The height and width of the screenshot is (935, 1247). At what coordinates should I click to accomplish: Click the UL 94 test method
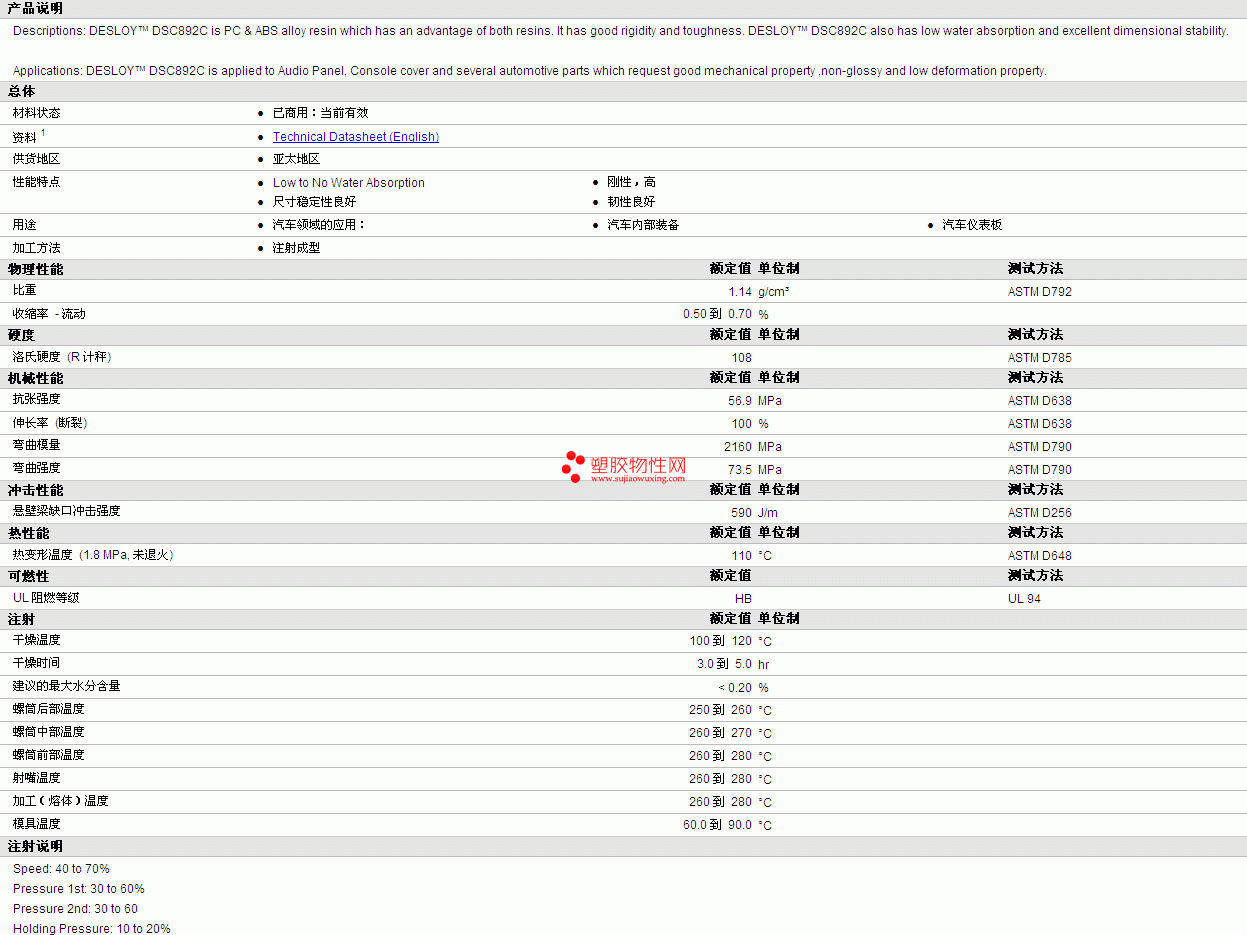pos(1024,599)
